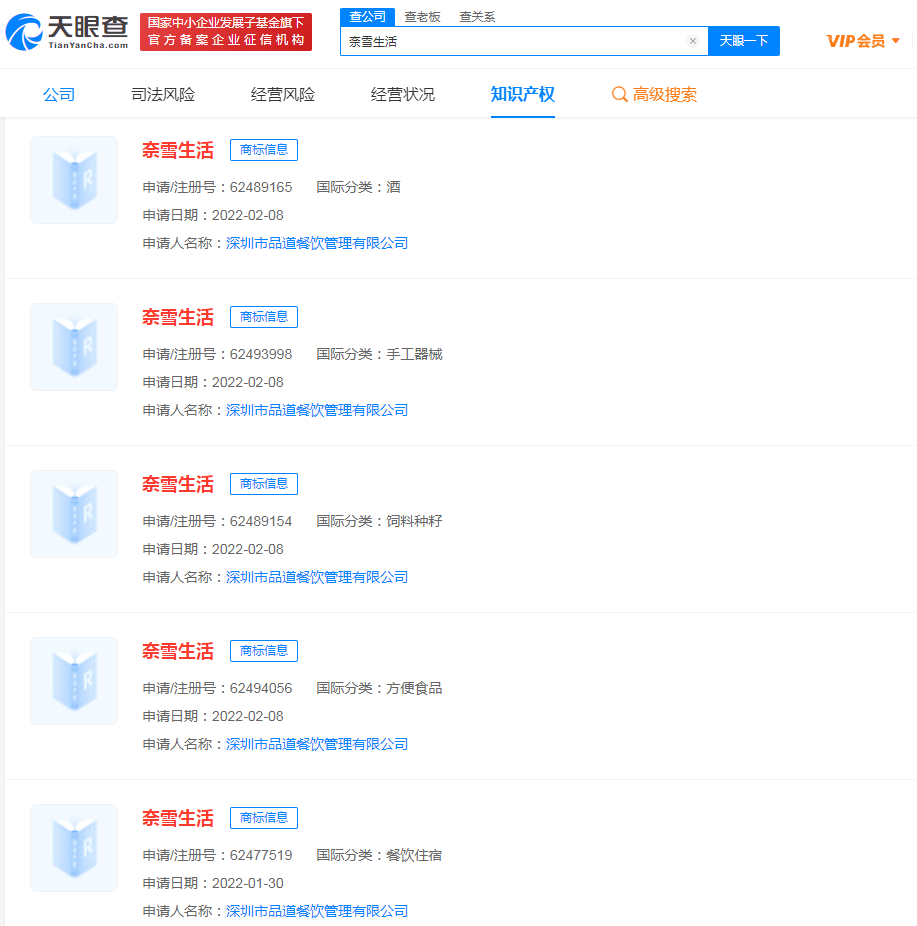Open the trademark thumbnail for 手工器械 entry
The height and width of the screenshot is (926, 917).
point(74,347)
